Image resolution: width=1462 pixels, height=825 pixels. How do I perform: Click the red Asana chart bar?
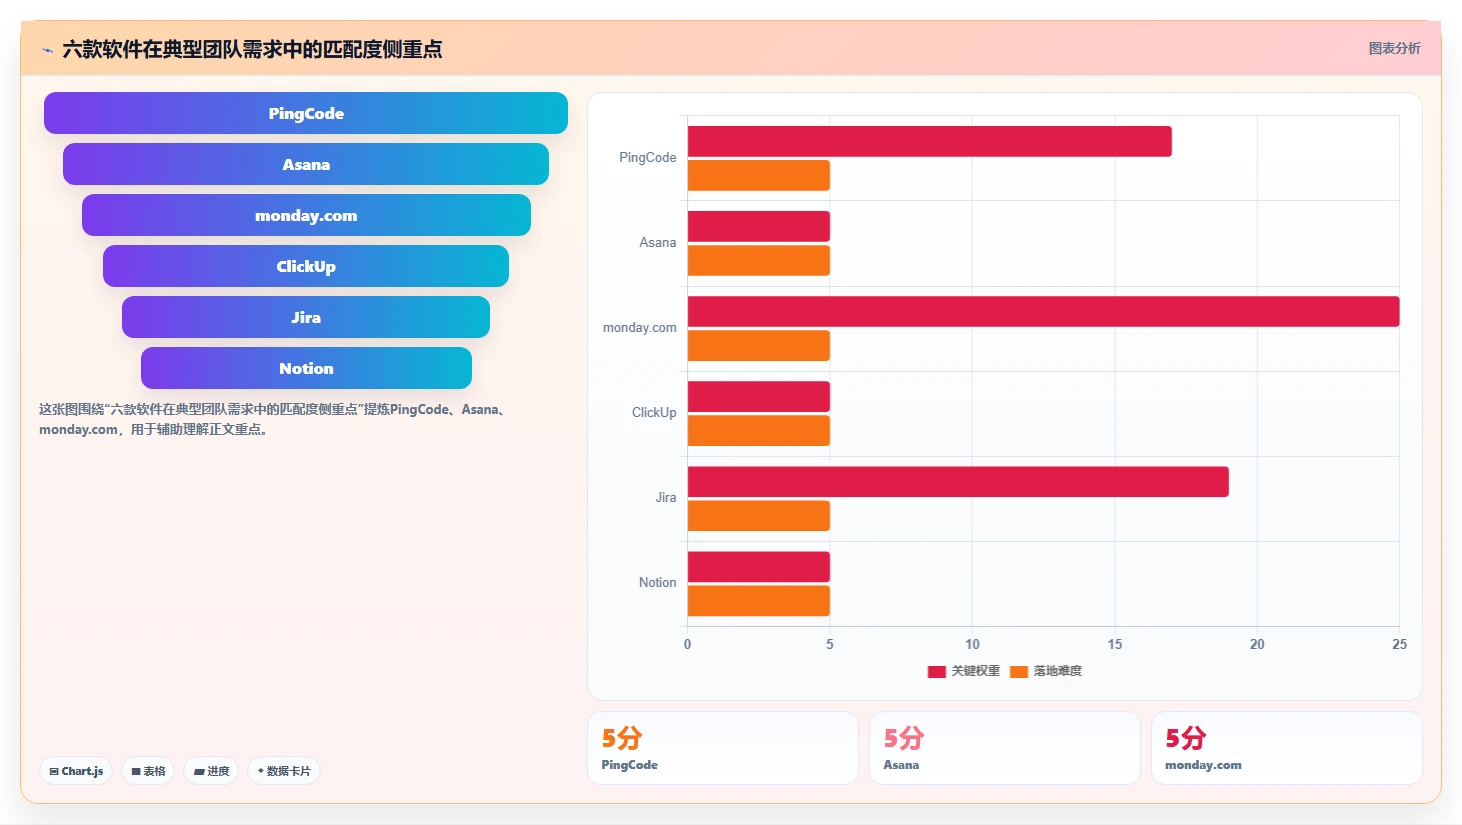coord(759,226)
